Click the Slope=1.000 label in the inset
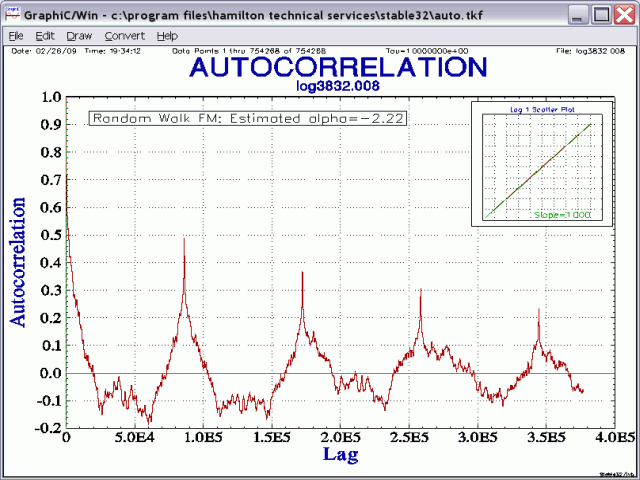The width and height of the screenshot is (640, 480). pos(562,215)
